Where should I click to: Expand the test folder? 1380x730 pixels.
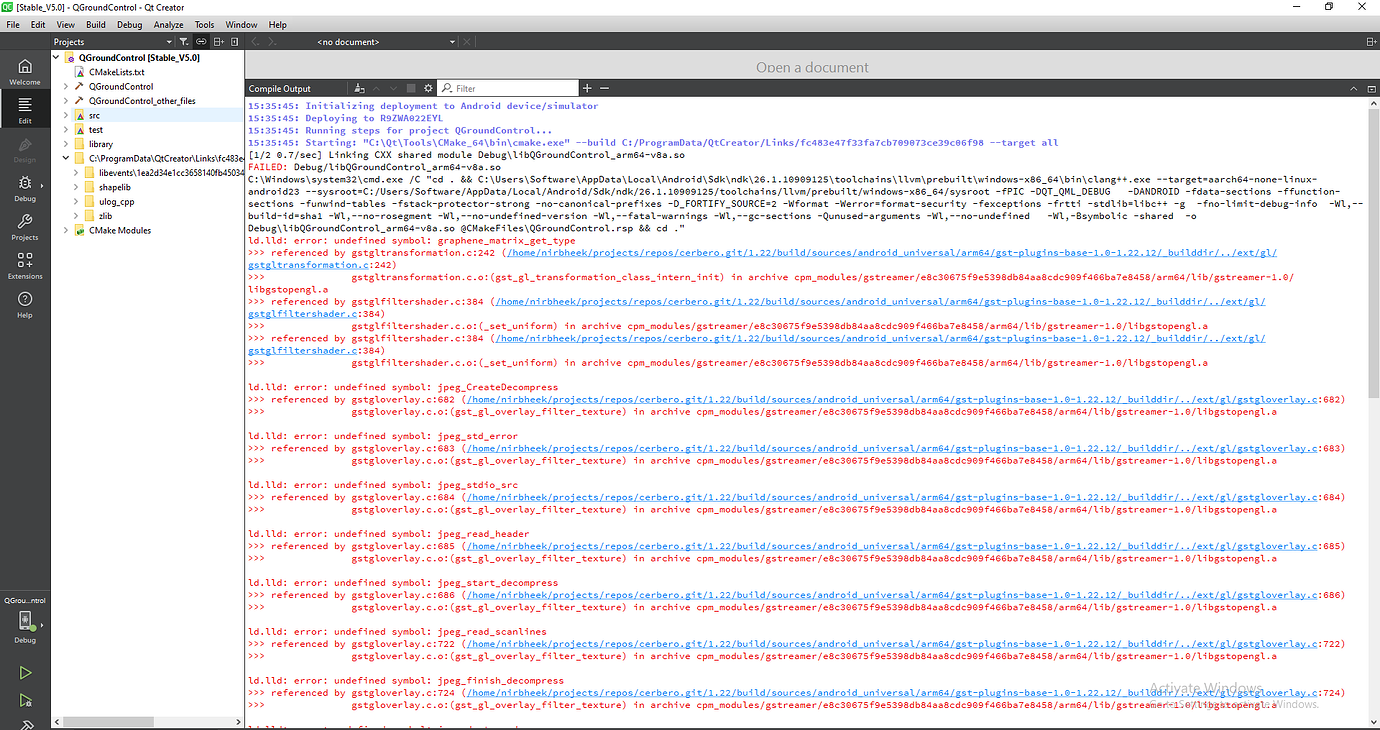pyautogui.click(x=66, y=130)
